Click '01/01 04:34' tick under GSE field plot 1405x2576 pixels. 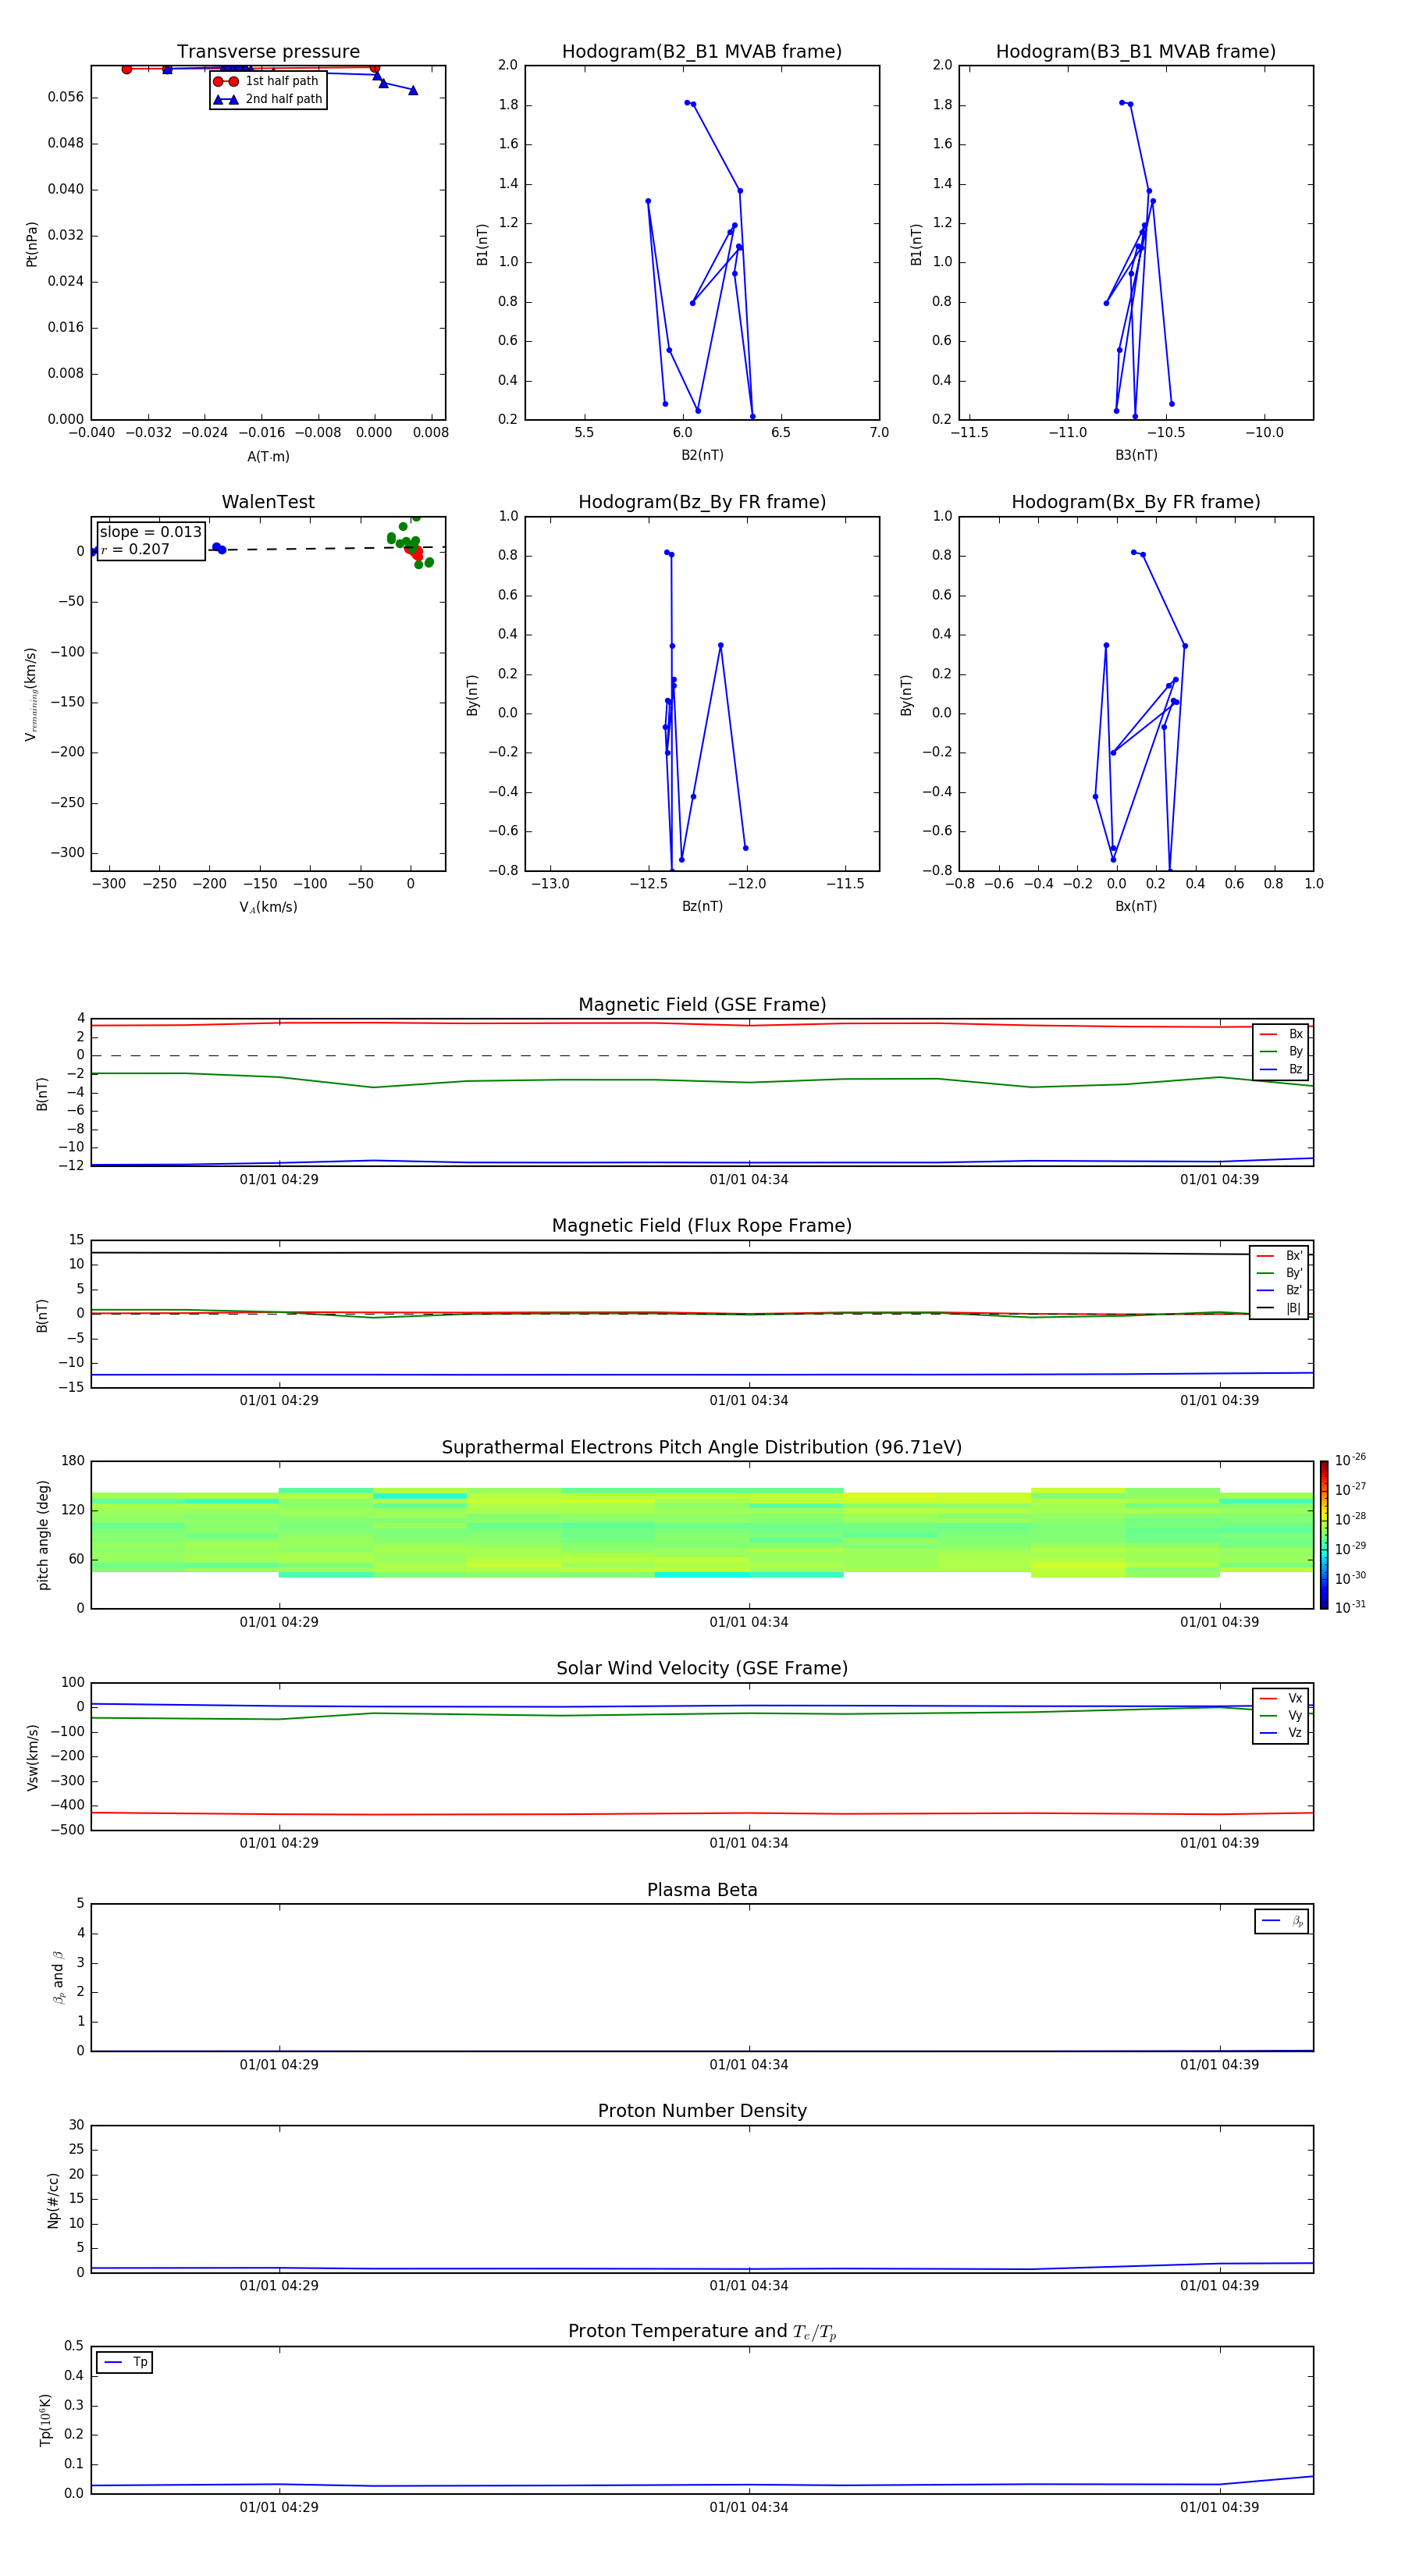(x=749, y=1180)
